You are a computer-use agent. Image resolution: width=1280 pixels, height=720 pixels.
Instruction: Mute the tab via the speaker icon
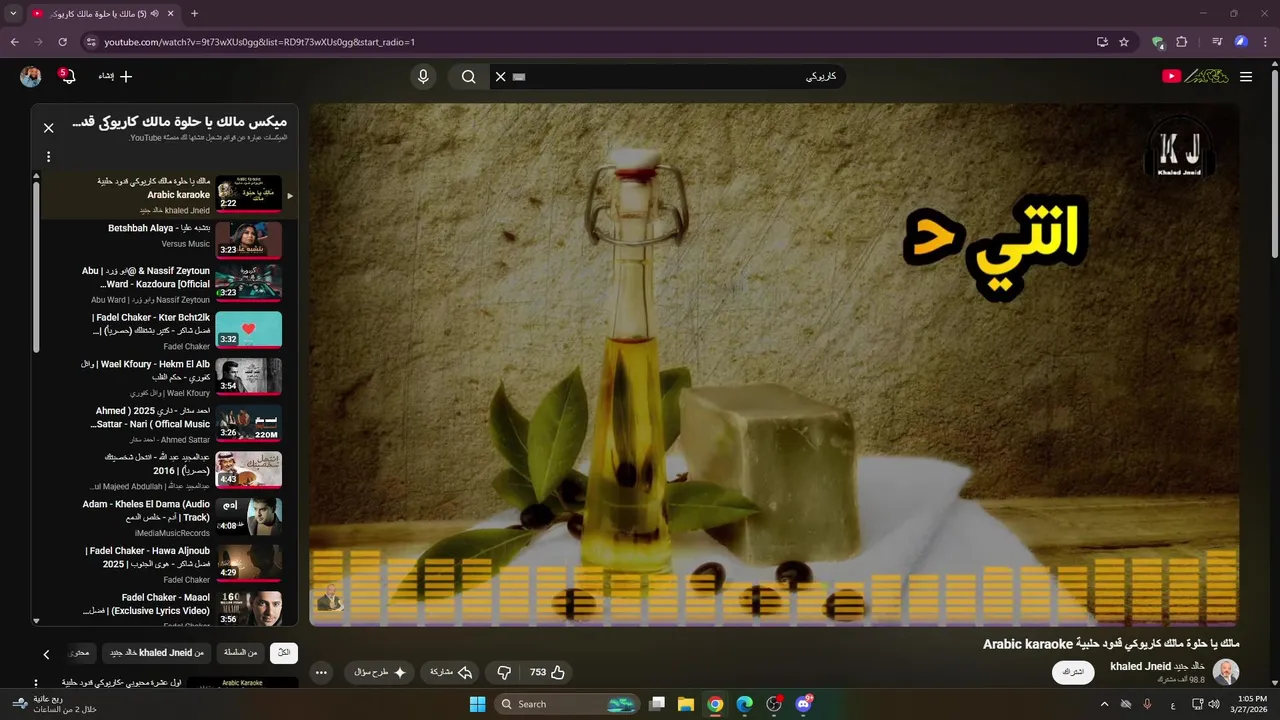[155, 13]
